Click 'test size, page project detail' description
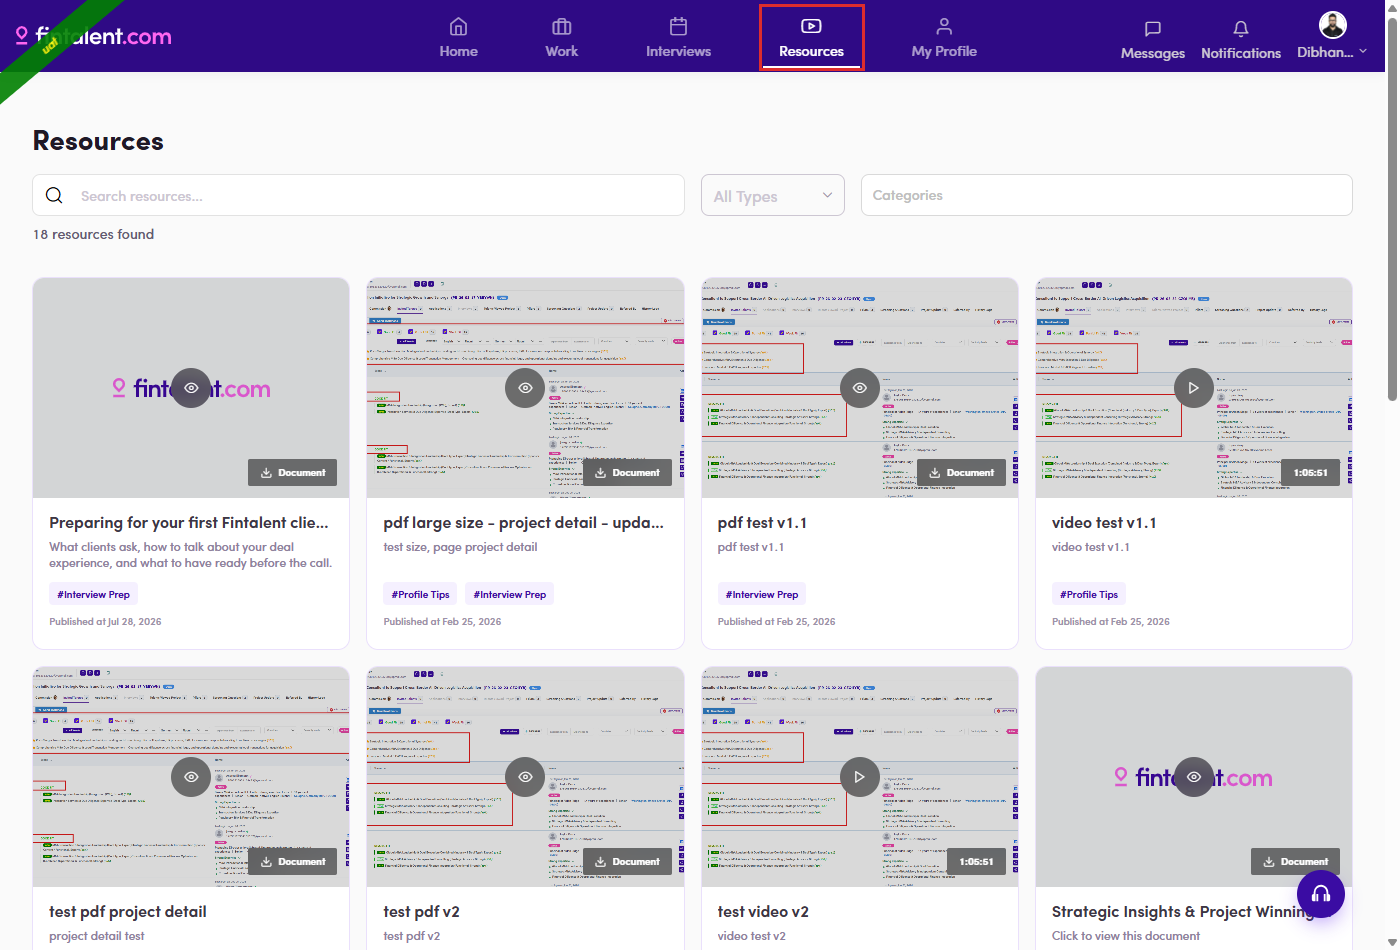 coord(460,547)
